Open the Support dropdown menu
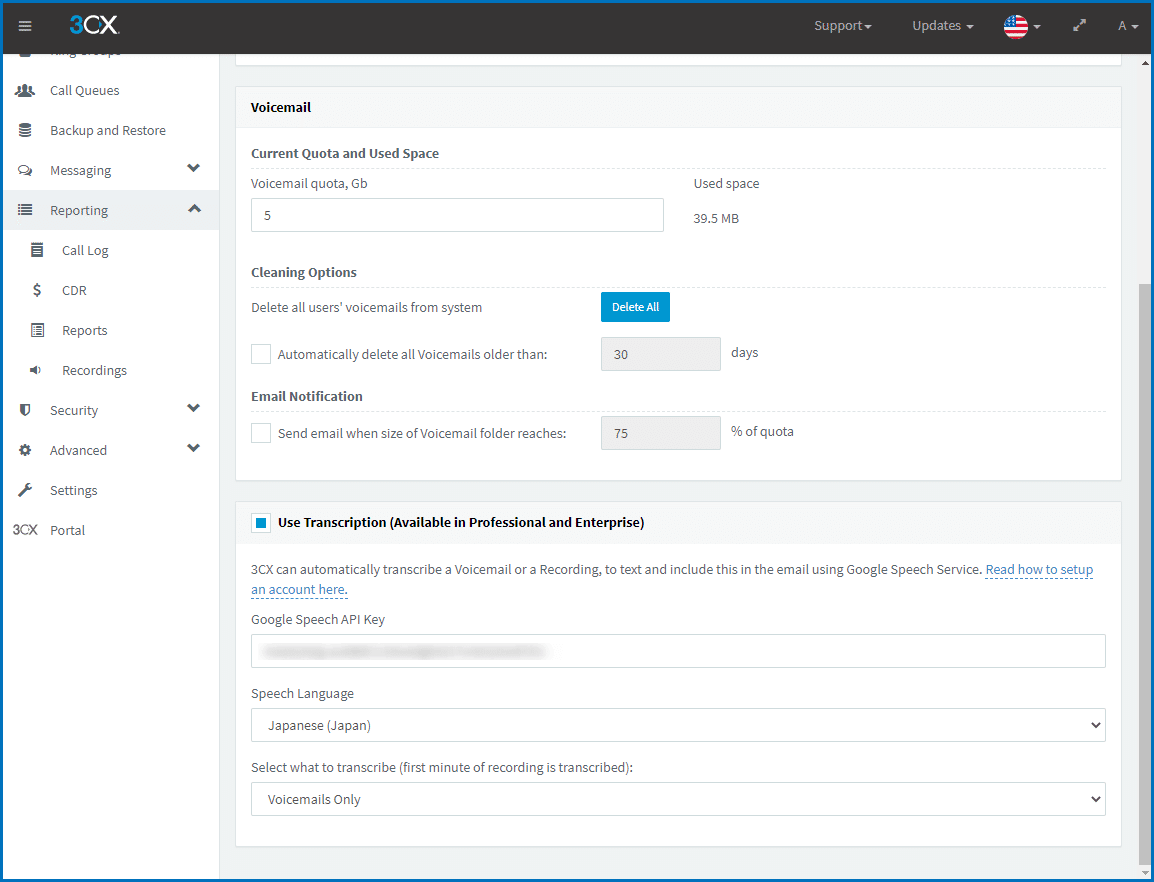Screen dimensions: 1154x882 coord(843,26)
